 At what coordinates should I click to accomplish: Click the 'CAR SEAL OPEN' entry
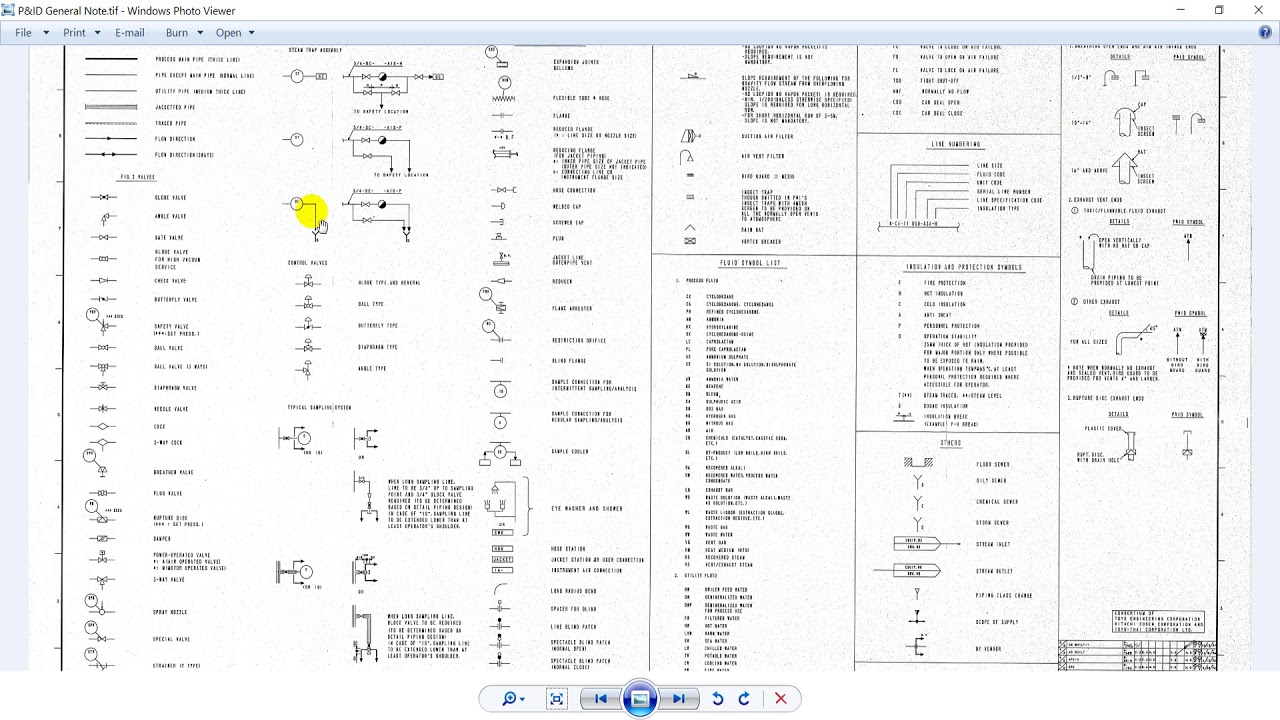940,102
